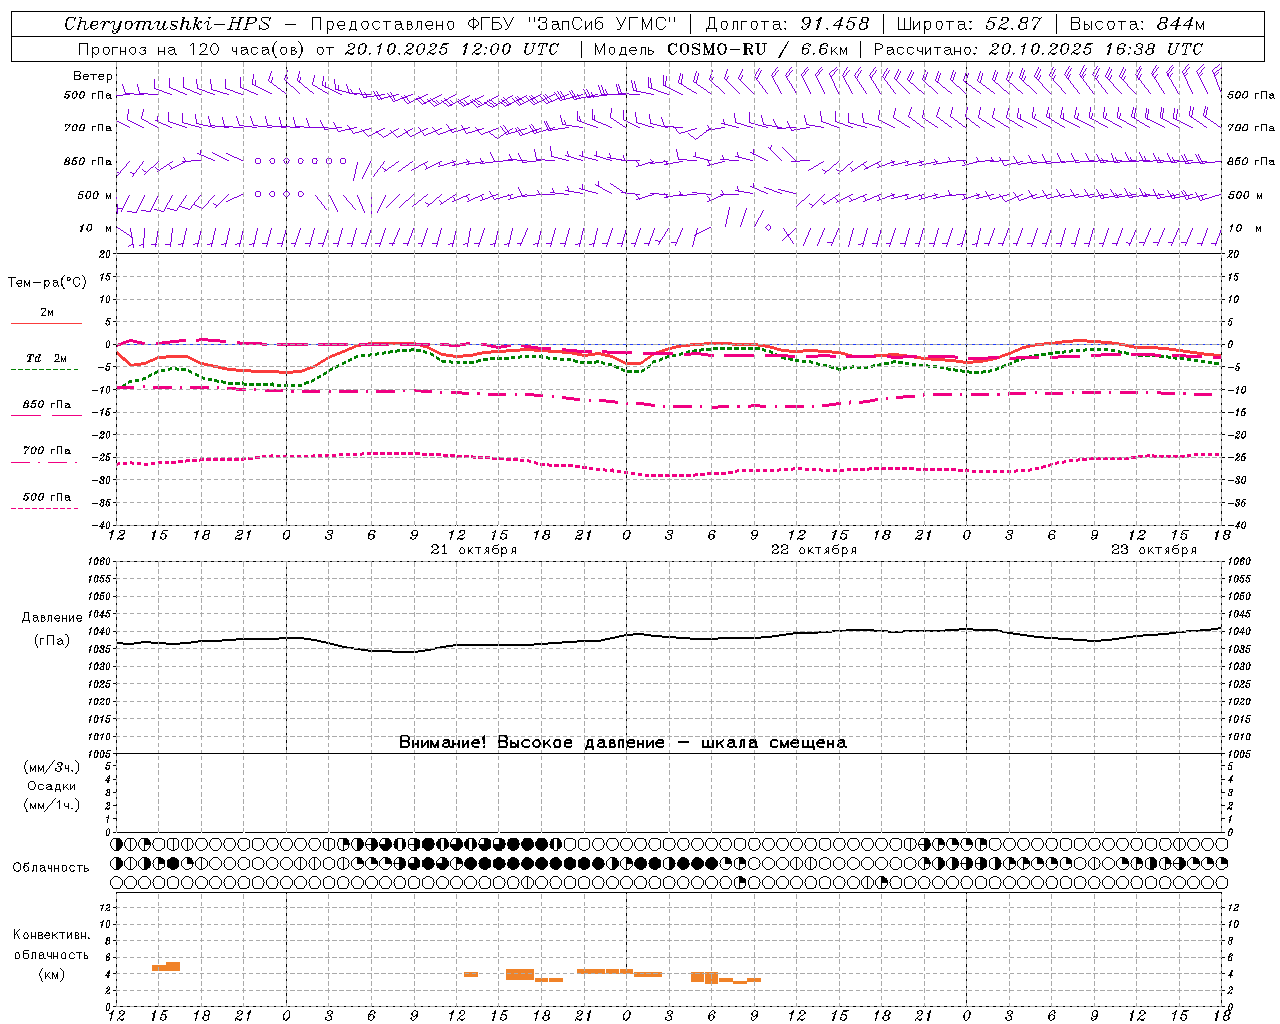
Task: Click the latitude value 'Широта: 52.87'
Action: tap(969, 24)
